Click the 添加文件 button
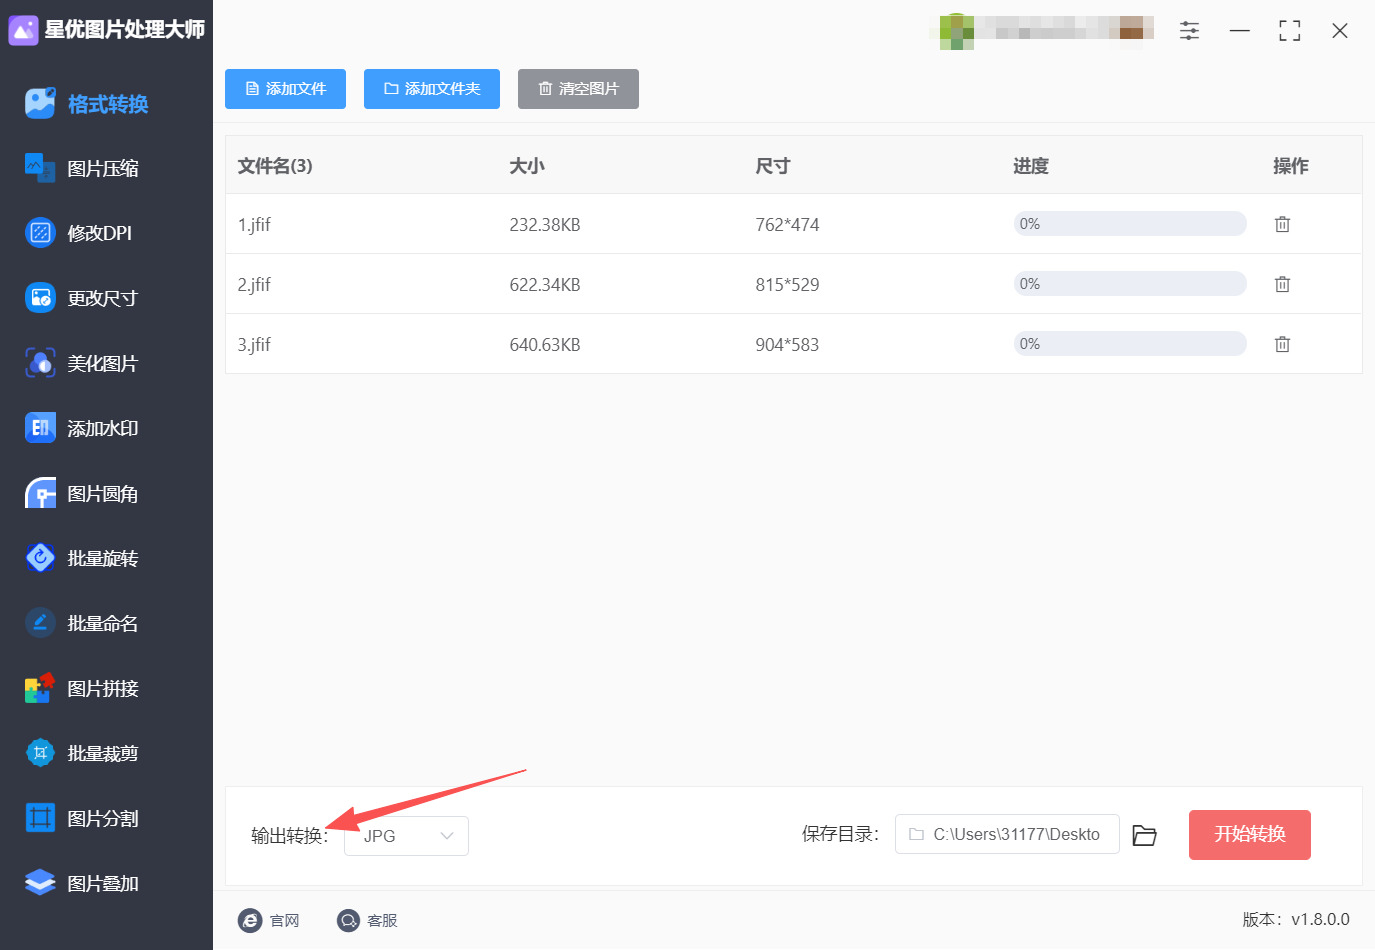This screenshot has width=1375, height=950. coord(285,89)
